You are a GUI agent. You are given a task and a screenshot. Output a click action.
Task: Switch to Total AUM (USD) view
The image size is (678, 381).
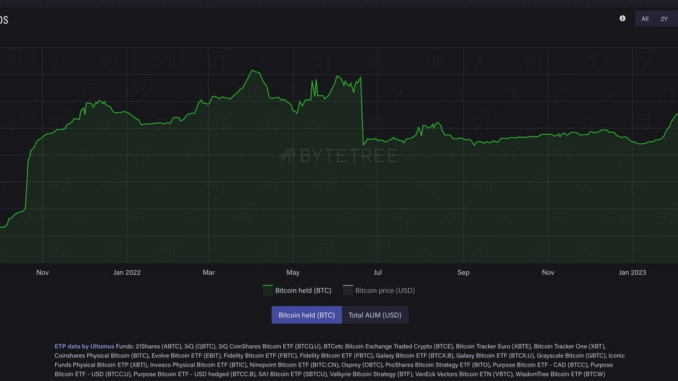[375, 315]
